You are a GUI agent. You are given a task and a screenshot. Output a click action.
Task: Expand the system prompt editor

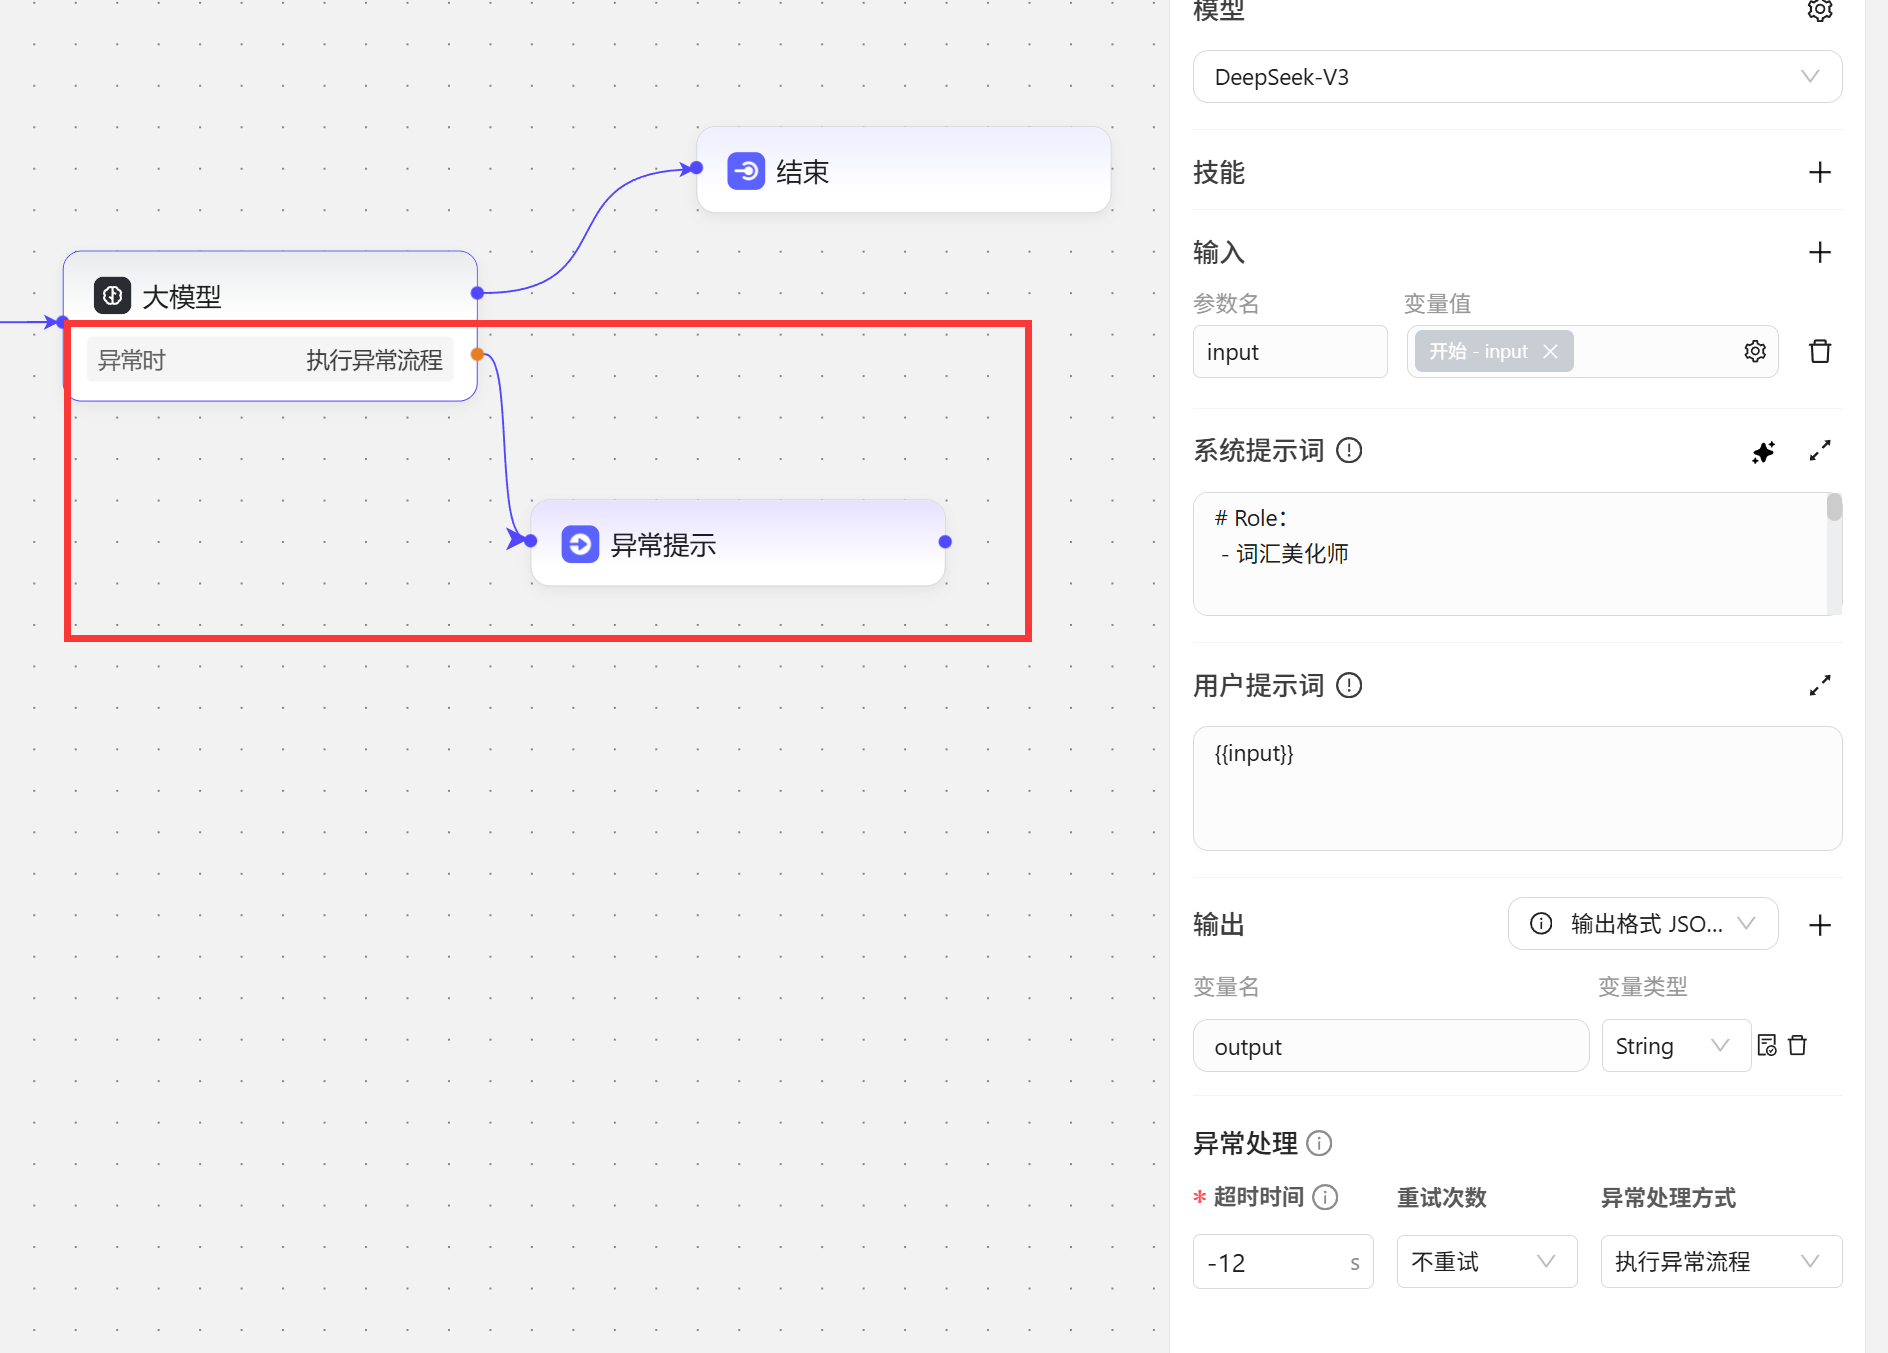[1819, 452]
